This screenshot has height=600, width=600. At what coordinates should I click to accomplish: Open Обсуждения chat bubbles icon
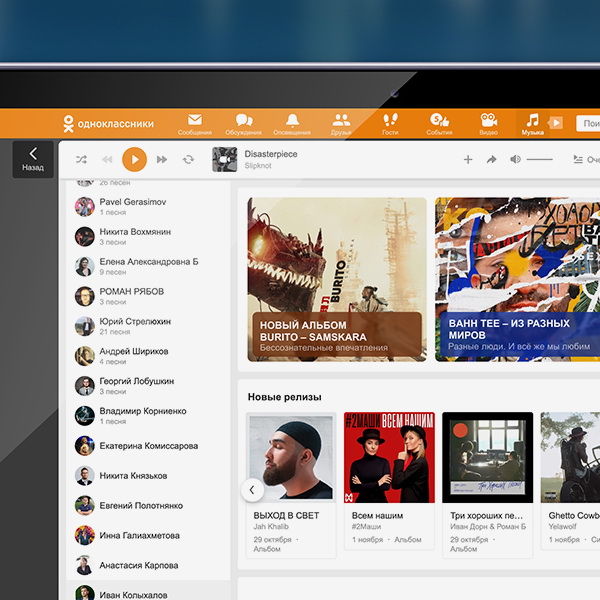[x=244, y=120]
